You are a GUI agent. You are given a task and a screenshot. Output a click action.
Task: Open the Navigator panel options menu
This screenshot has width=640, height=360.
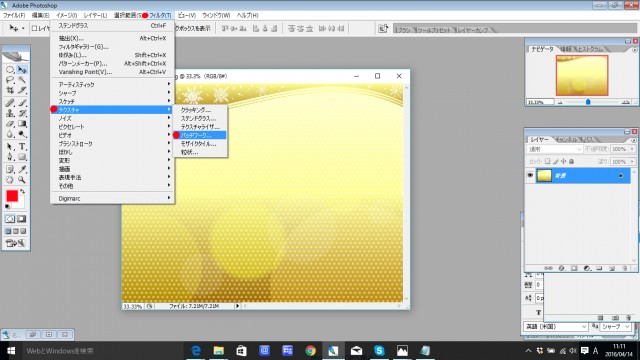click(x=634, y=49)
